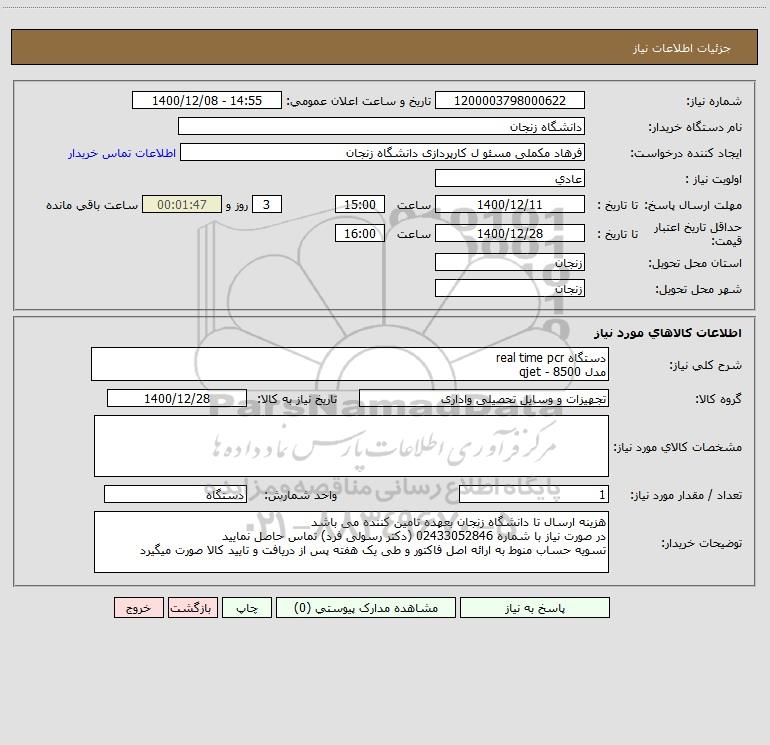Click the announcement date field 1400/12/08 - 14:55

[207, 100]
